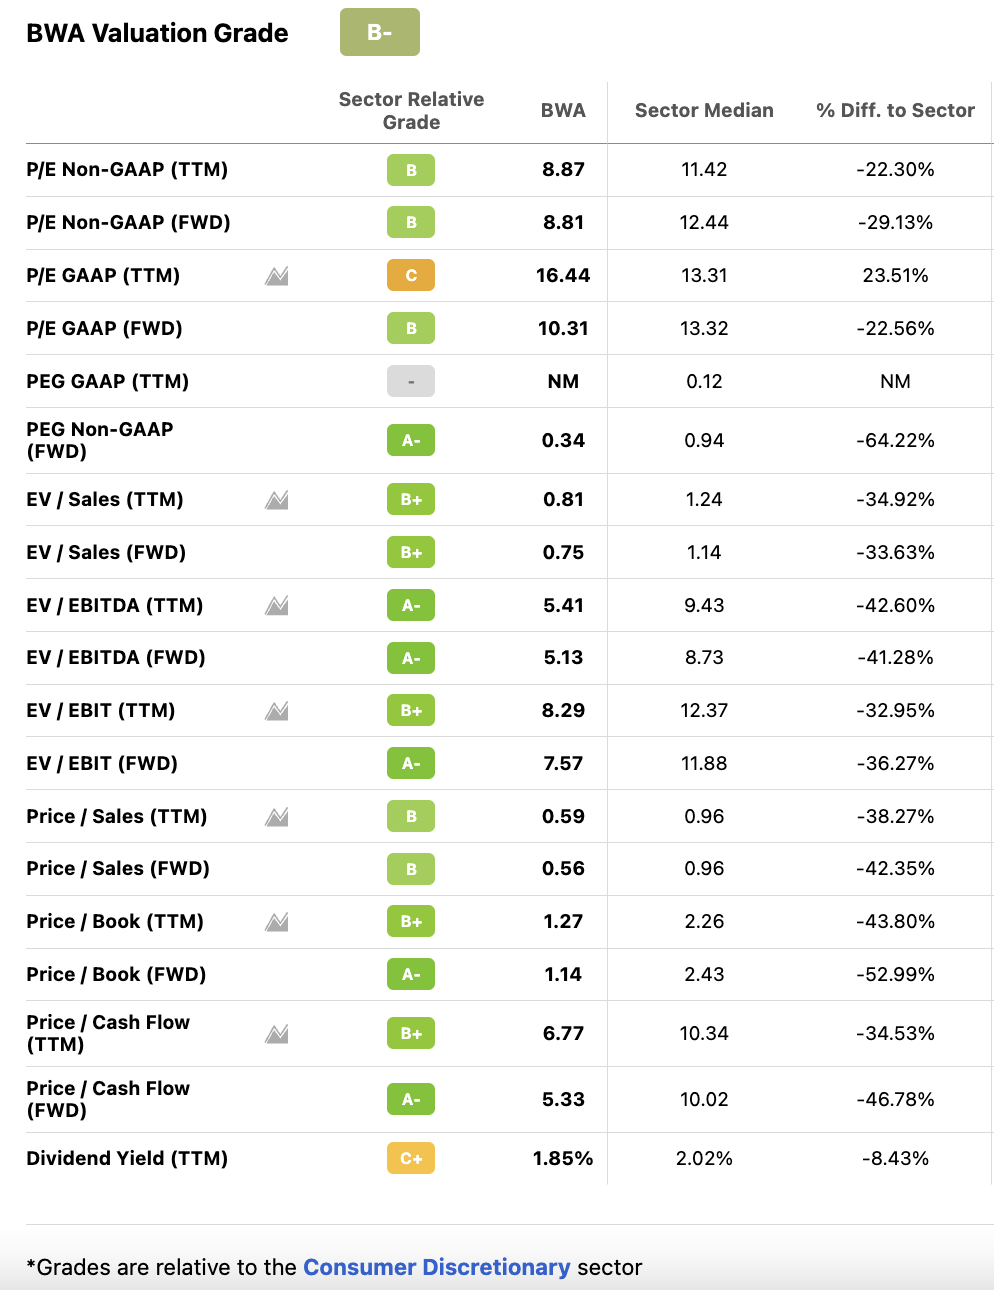The height and width of the screenshot is (1290, 994).
Task: Click the Consumer Discretionary sector link
Action: click(437, 1267)
